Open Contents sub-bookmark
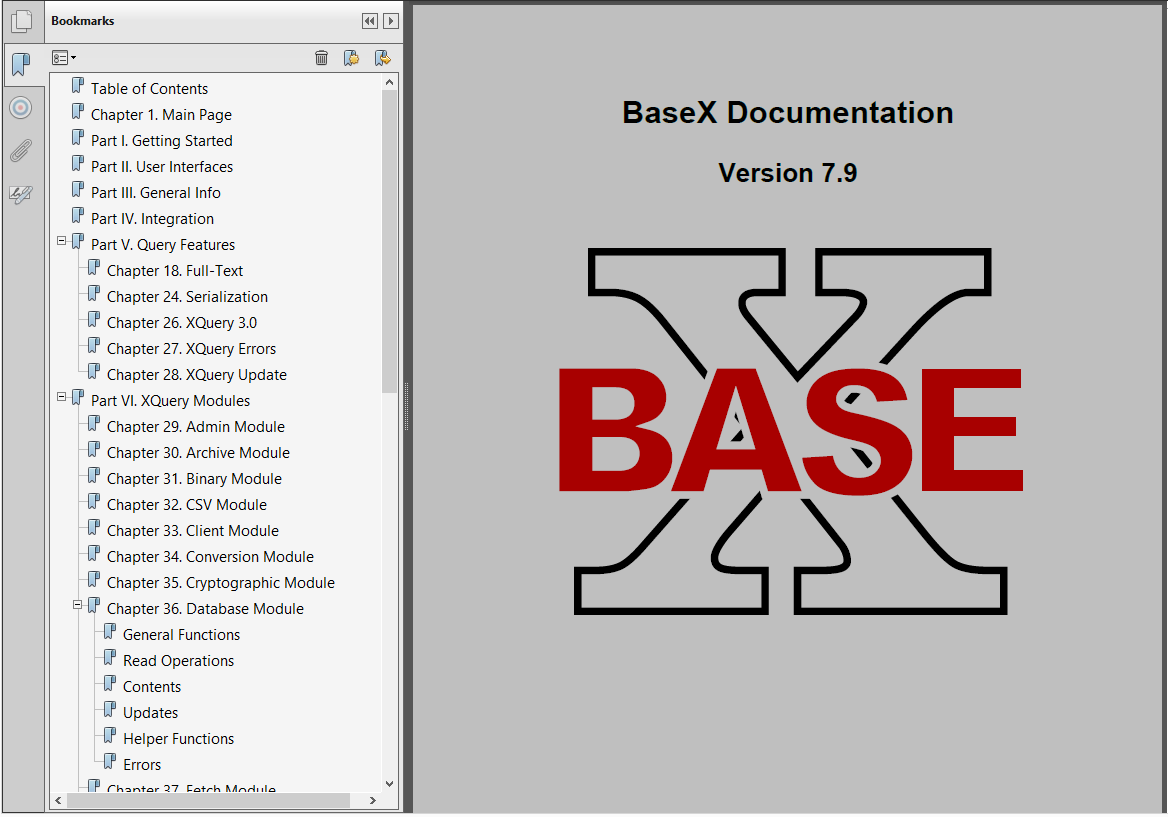The image size is (1168, 817). (152, 687)
